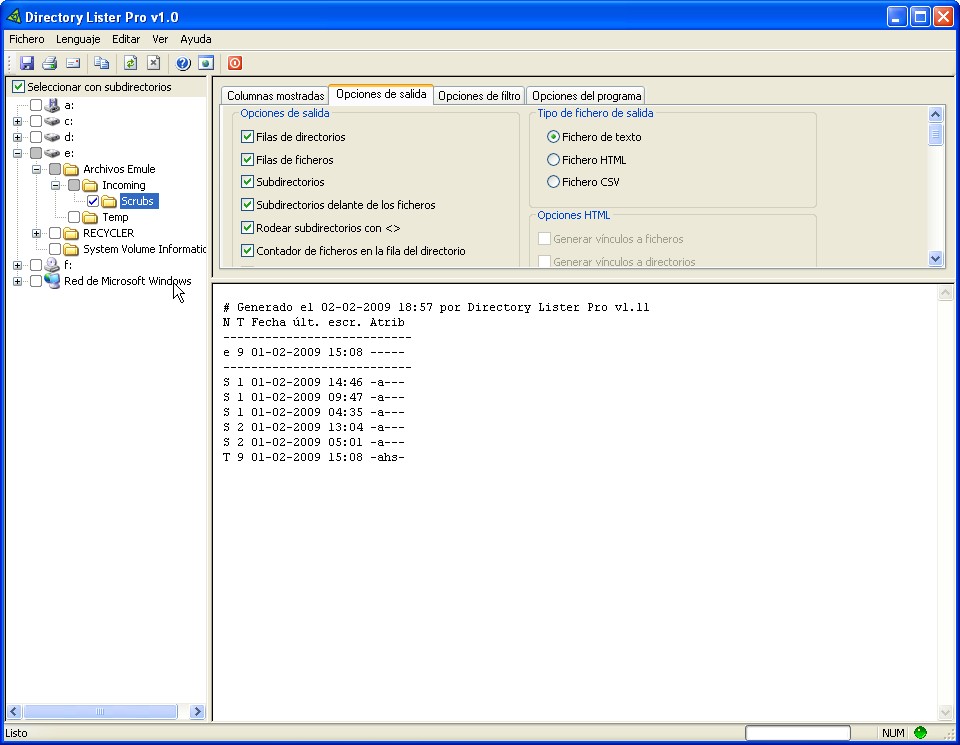
Task: Click the tree panel scroll left arrow
Action: [14, 711]
